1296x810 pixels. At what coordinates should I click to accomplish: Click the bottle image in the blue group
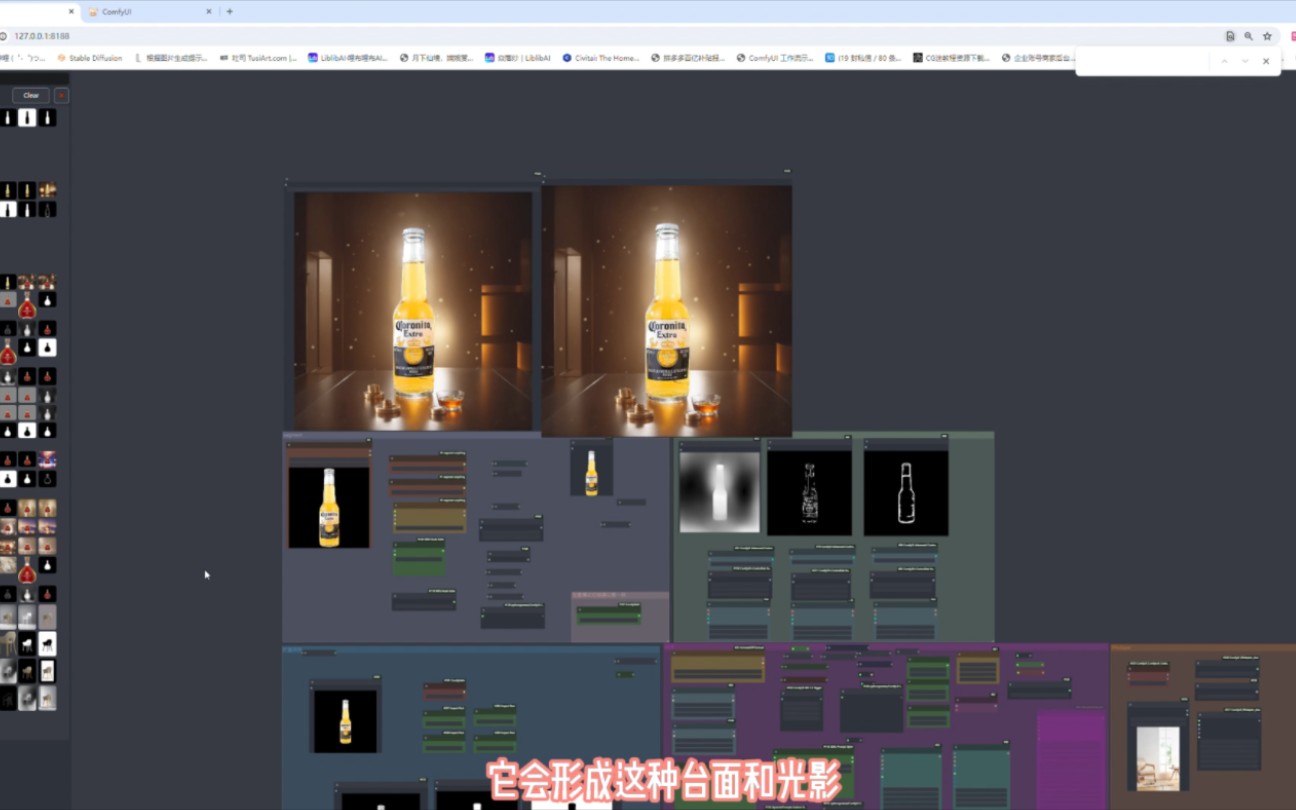(x=345, y=721)
